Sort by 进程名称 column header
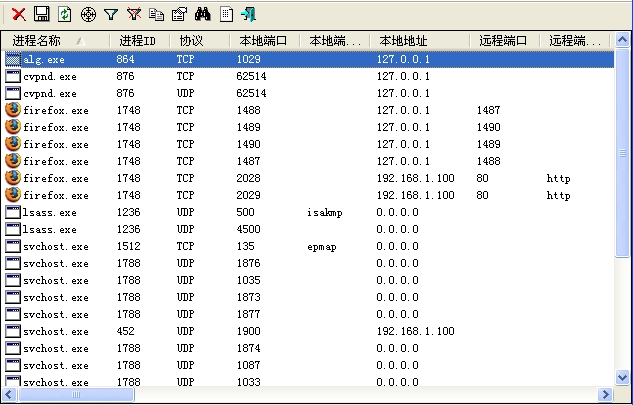 click(56, 41)
